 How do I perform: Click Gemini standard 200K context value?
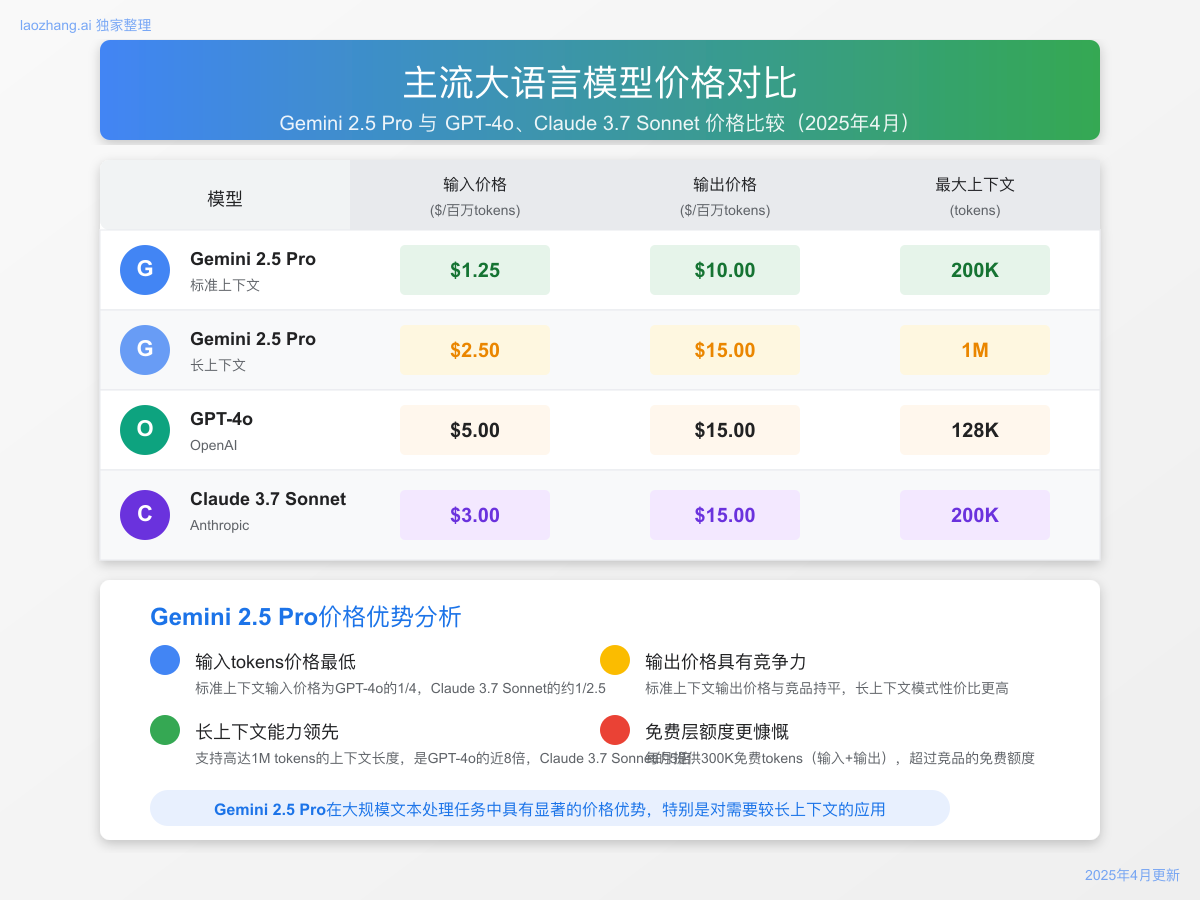point(975,270)
